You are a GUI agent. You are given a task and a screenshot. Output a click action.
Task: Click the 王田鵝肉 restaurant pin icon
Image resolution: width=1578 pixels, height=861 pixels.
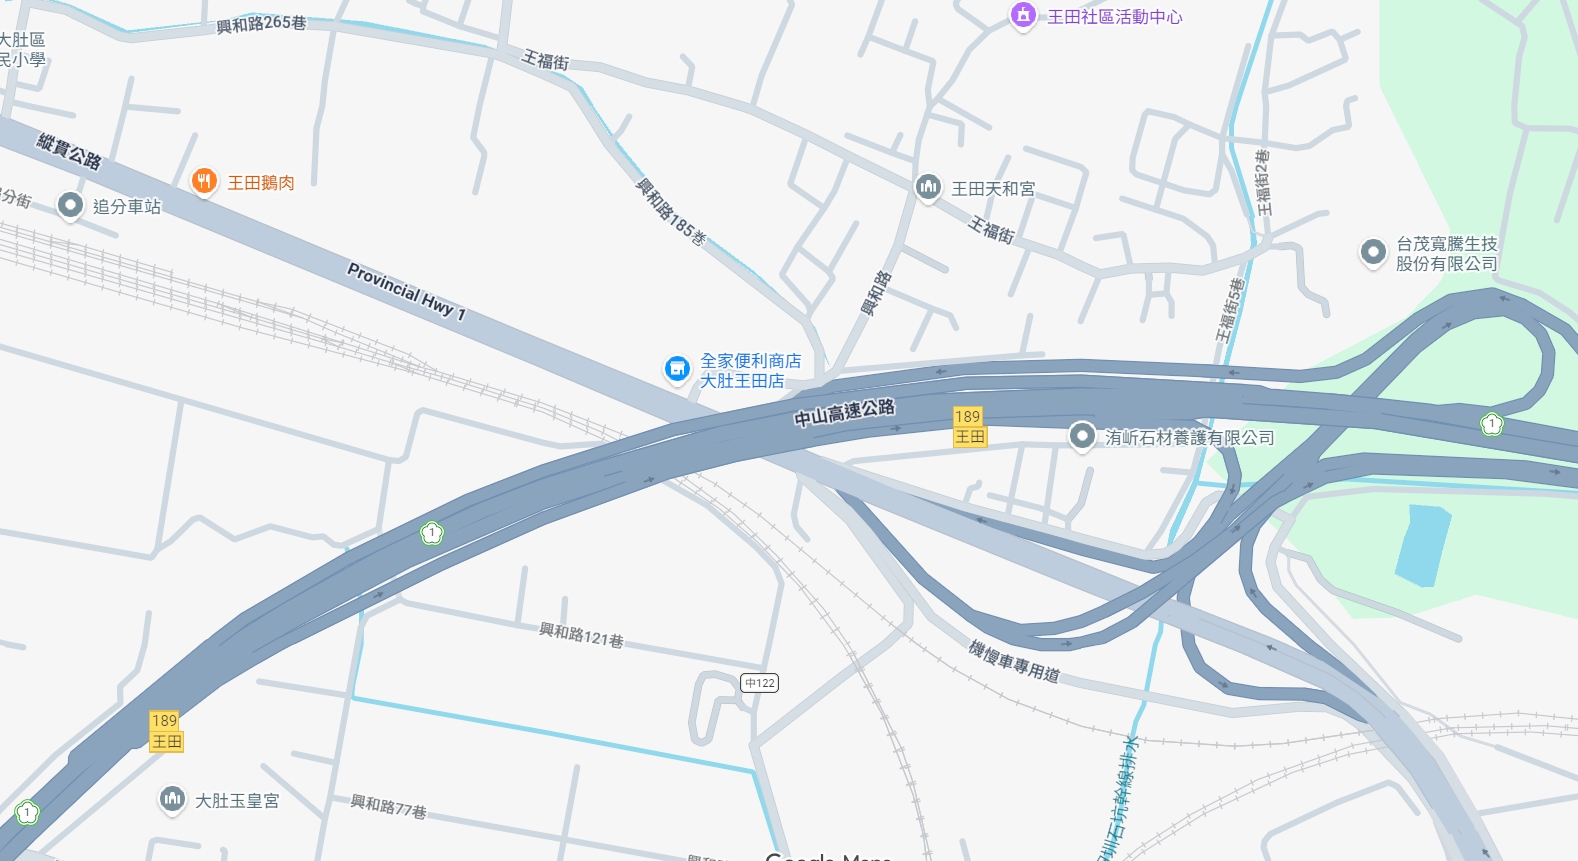click(x=204, y=182)
